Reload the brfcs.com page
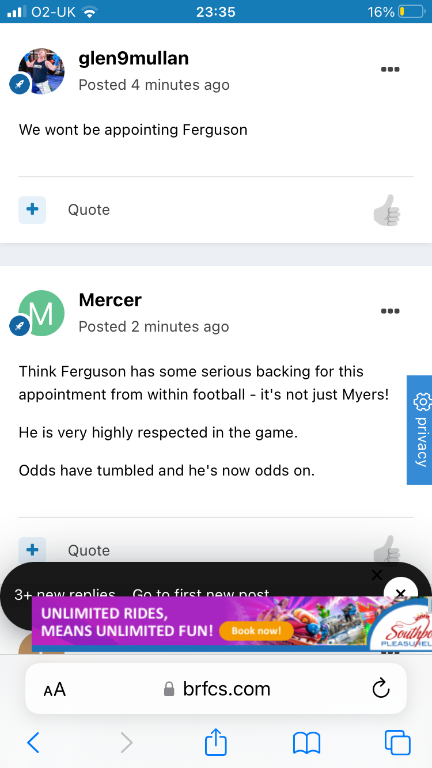The width and height of the screenshot is (432, 768). (x=381, y=689)
